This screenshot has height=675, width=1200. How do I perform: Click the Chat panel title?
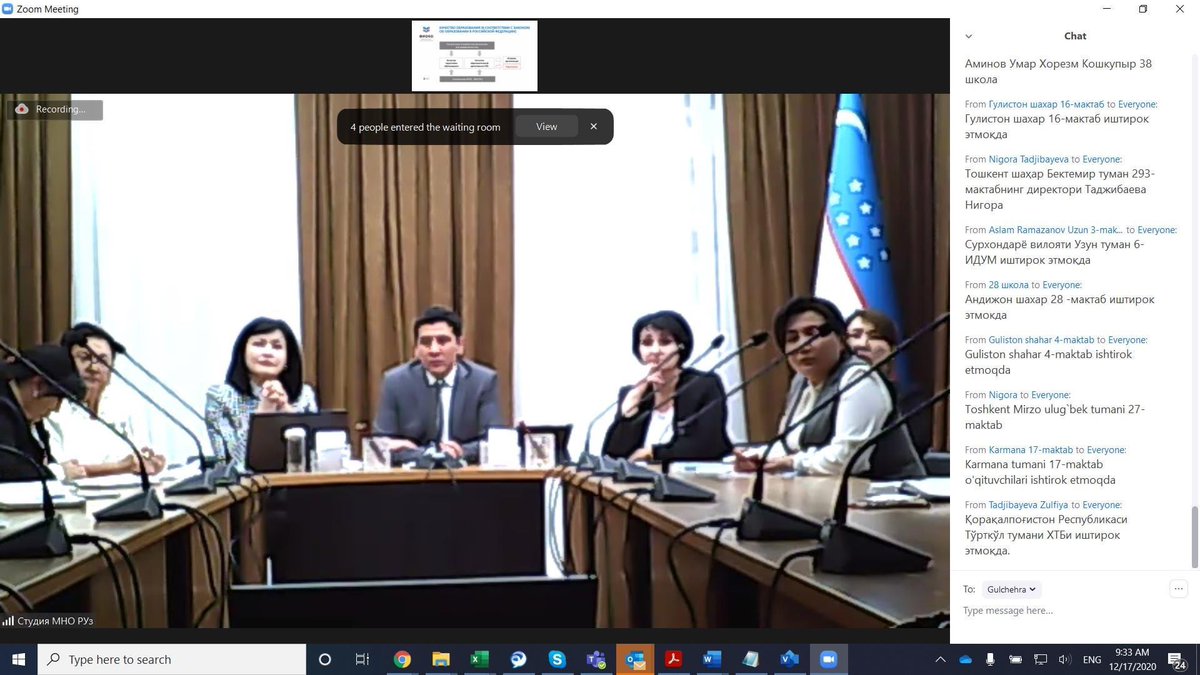(1075, 36)
